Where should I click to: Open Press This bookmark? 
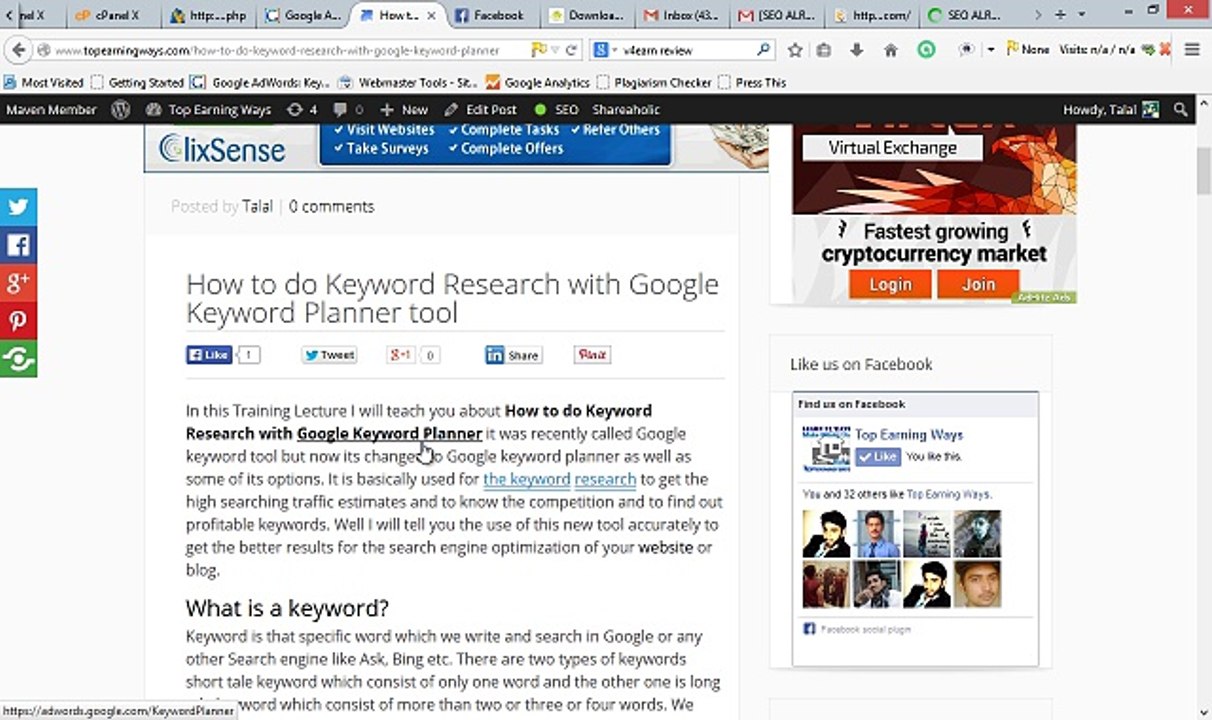click(x=752, y=82)
